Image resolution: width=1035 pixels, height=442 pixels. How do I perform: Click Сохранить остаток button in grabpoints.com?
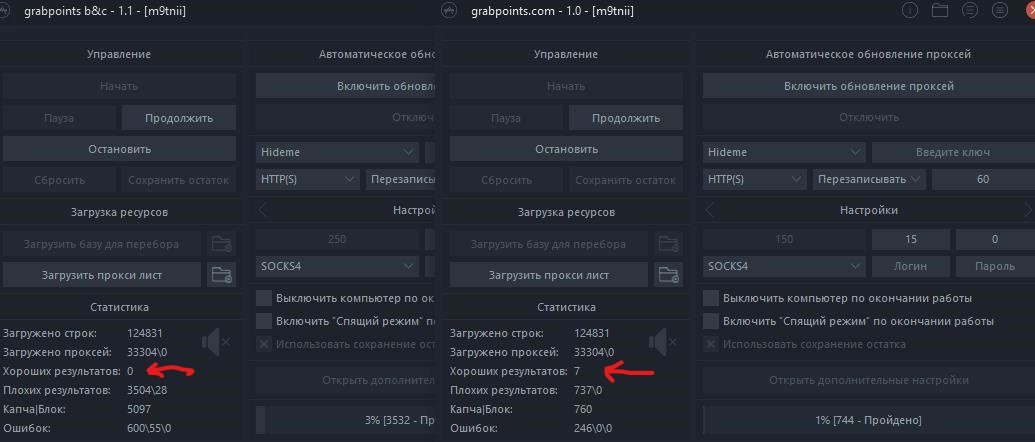(626, 180)
